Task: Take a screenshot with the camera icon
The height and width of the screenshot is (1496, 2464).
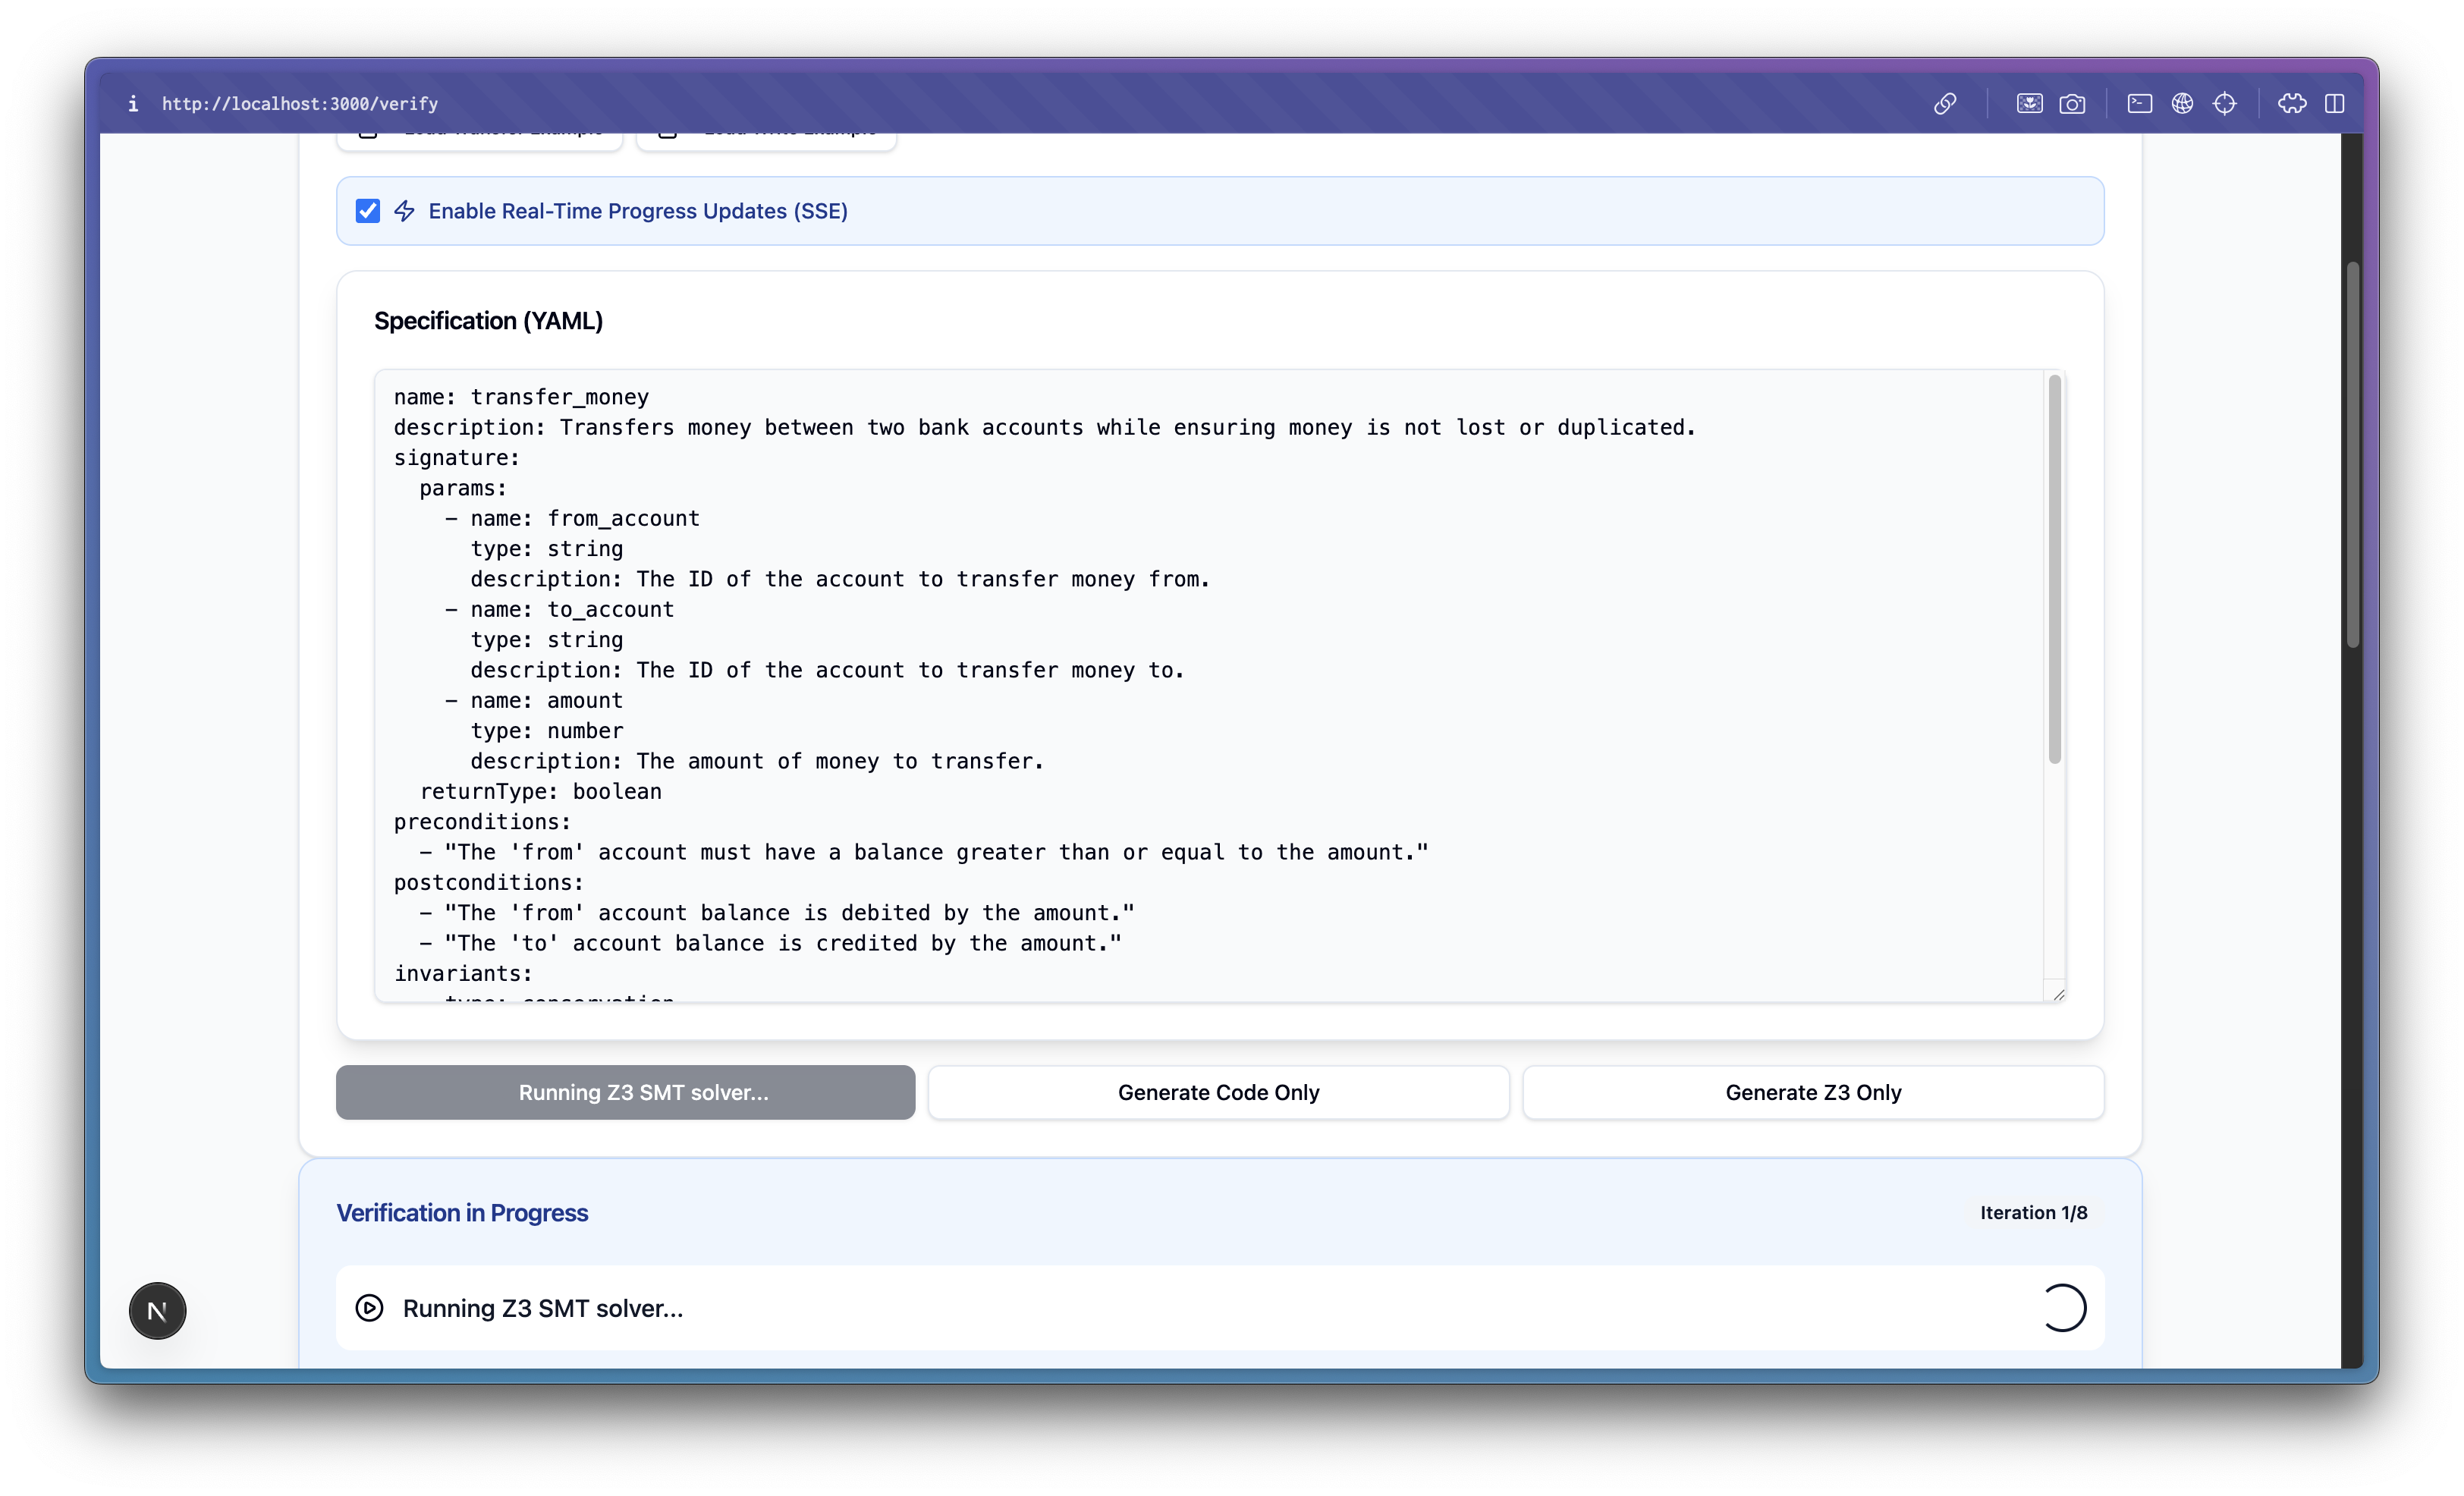Action: coord(2072,103)
